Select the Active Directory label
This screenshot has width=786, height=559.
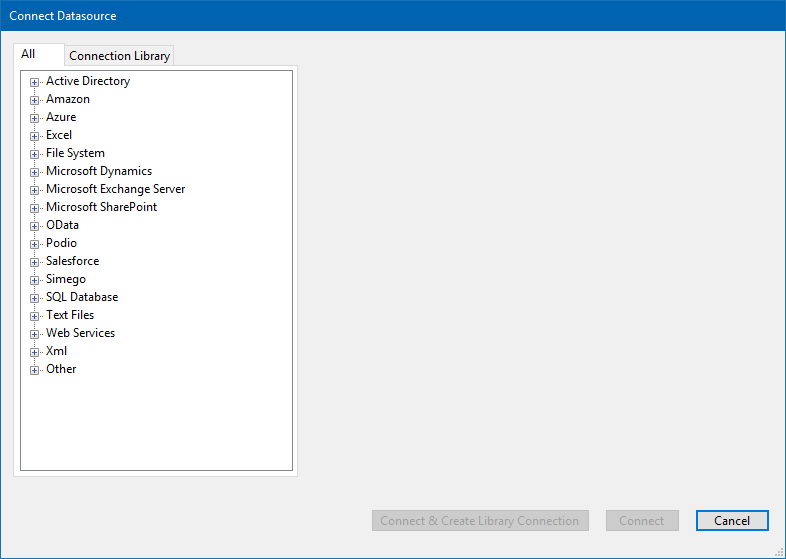[x=88, y=81]
